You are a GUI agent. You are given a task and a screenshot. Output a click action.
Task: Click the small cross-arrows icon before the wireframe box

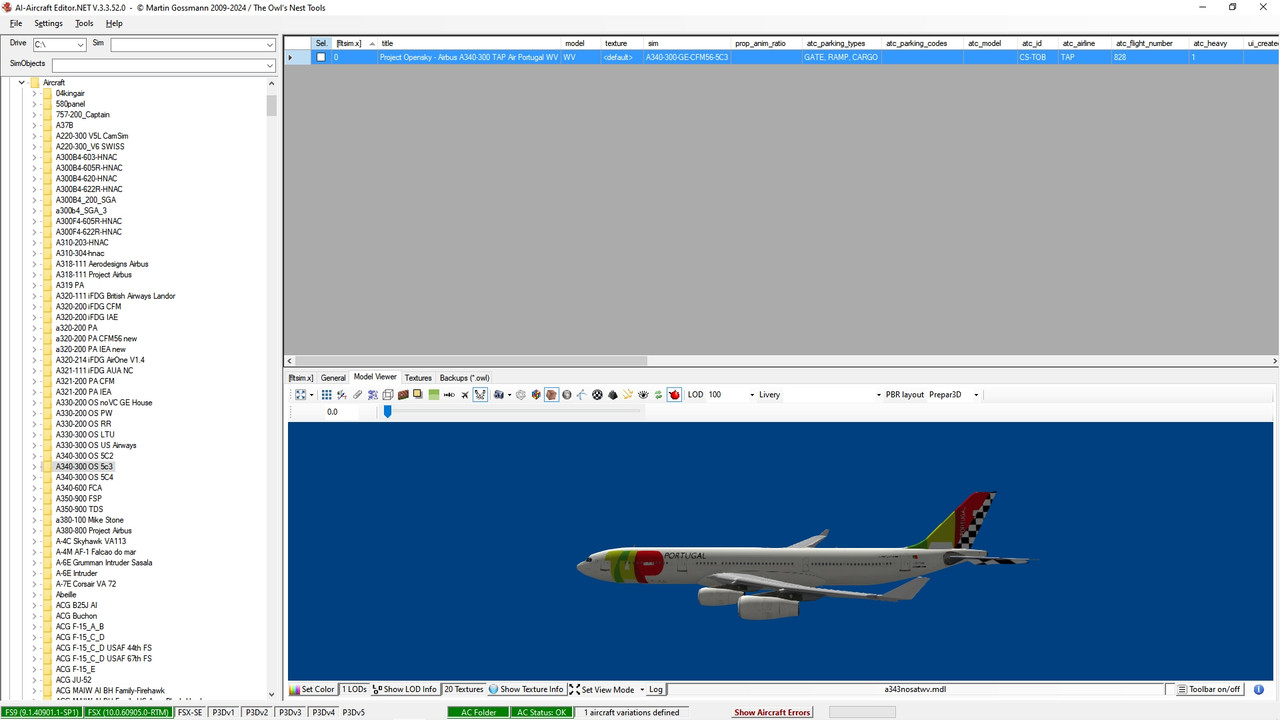point(373,394)
